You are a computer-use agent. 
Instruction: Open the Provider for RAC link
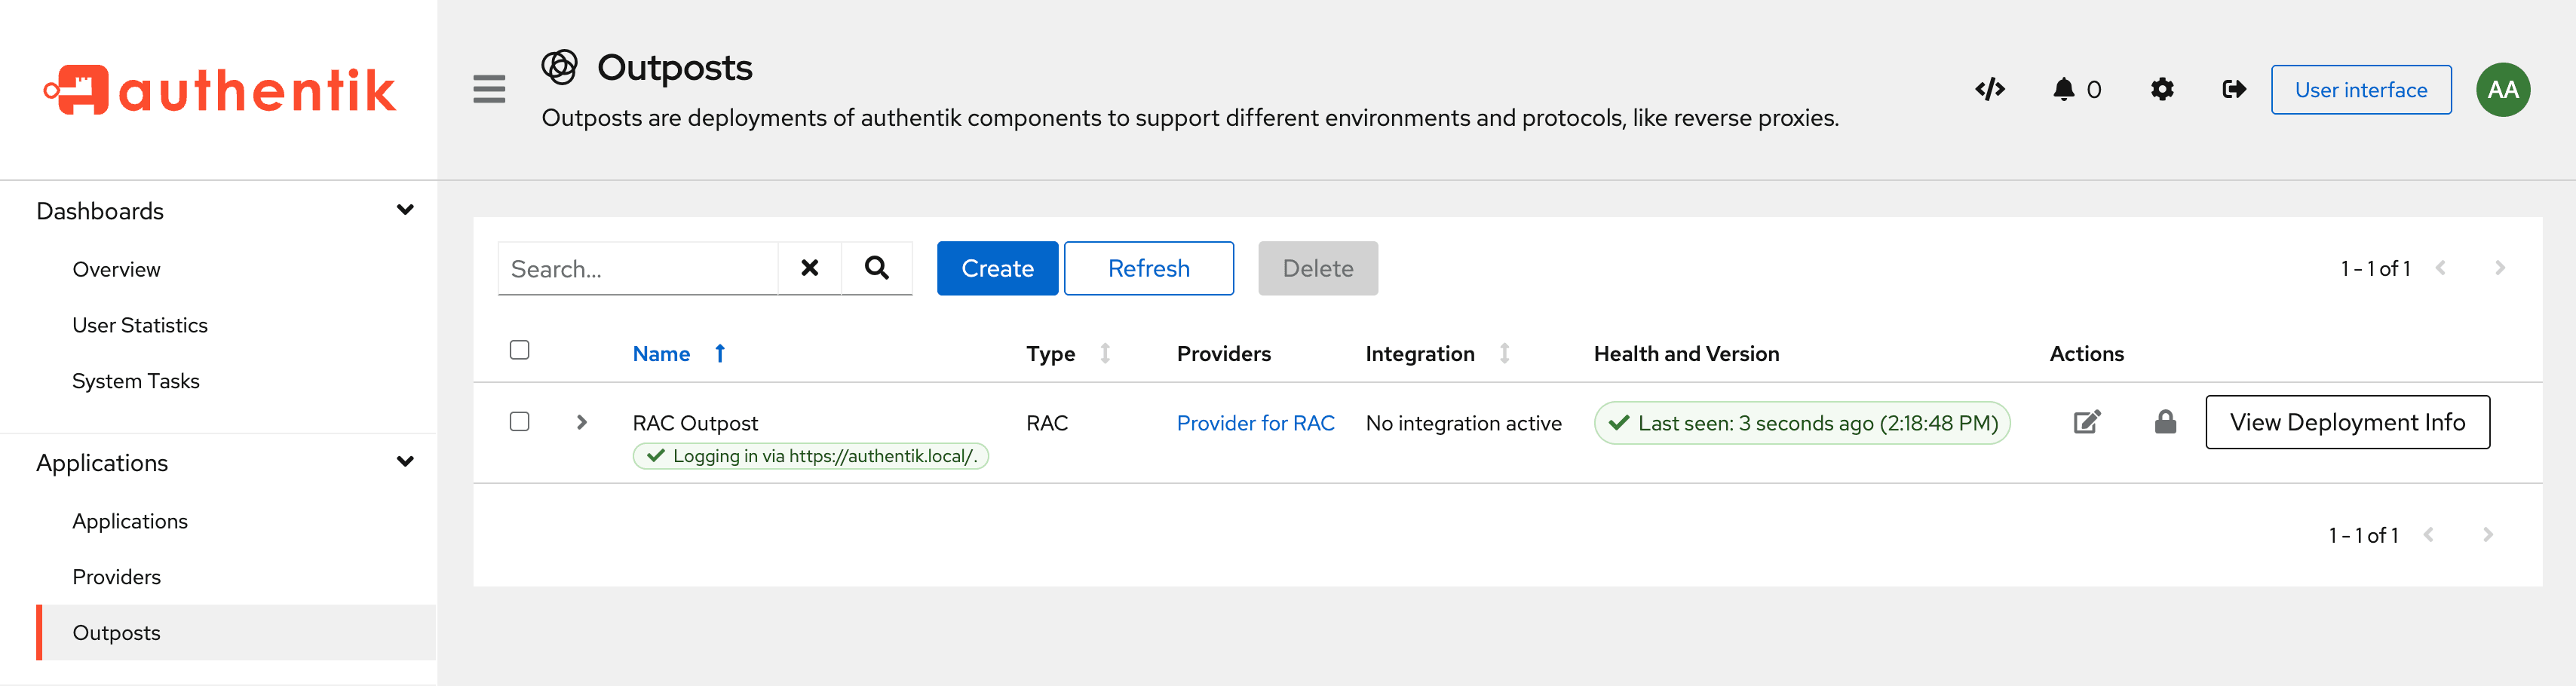coord(1255,423)
